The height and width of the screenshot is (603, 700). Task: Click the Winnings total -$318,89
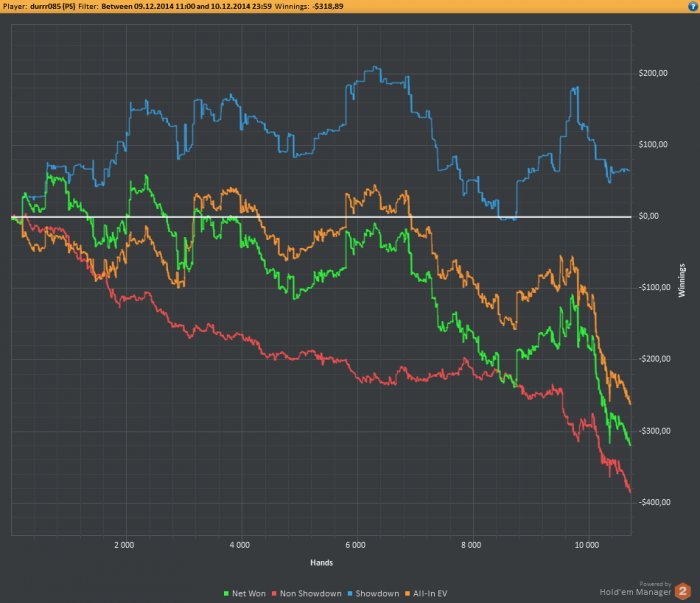[328, 6]
